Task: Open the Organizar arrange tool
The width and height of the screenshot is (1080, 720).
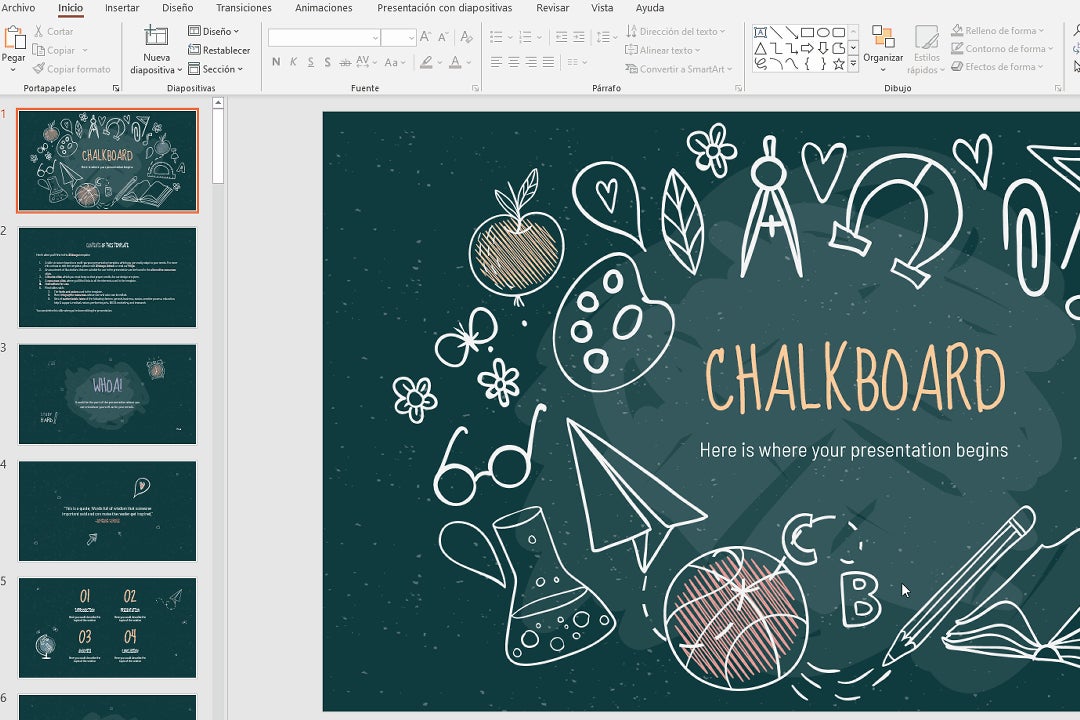Action: pyautogui.click(x=883, y=45)
